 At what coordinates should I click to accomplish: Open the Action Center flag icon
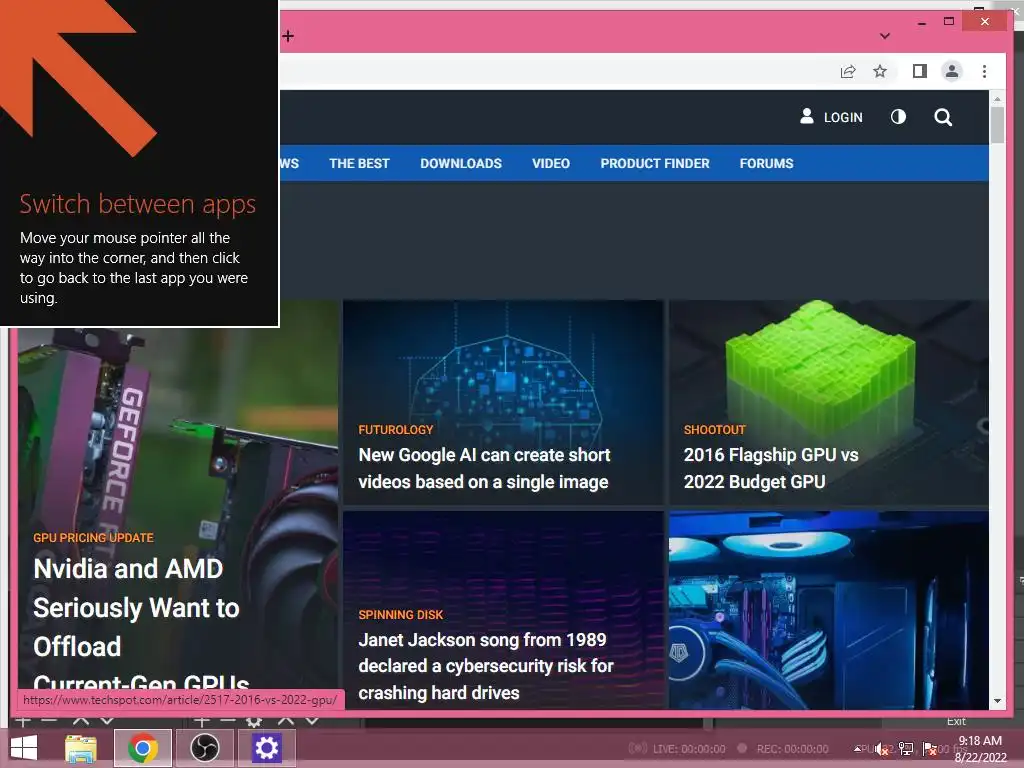[929, 748]
